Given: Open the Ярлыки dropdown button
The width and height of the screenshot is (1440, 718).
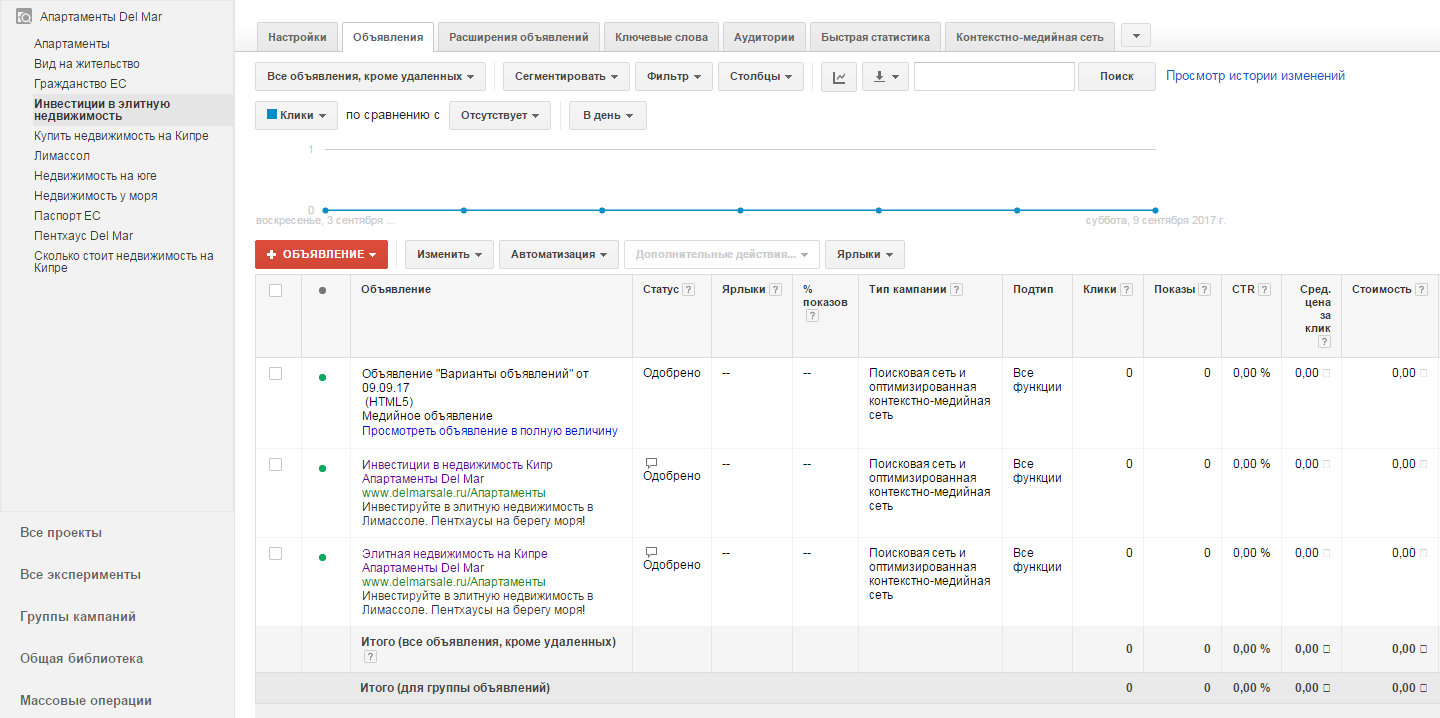Looking at the screenshot, I should coord(865,254).
